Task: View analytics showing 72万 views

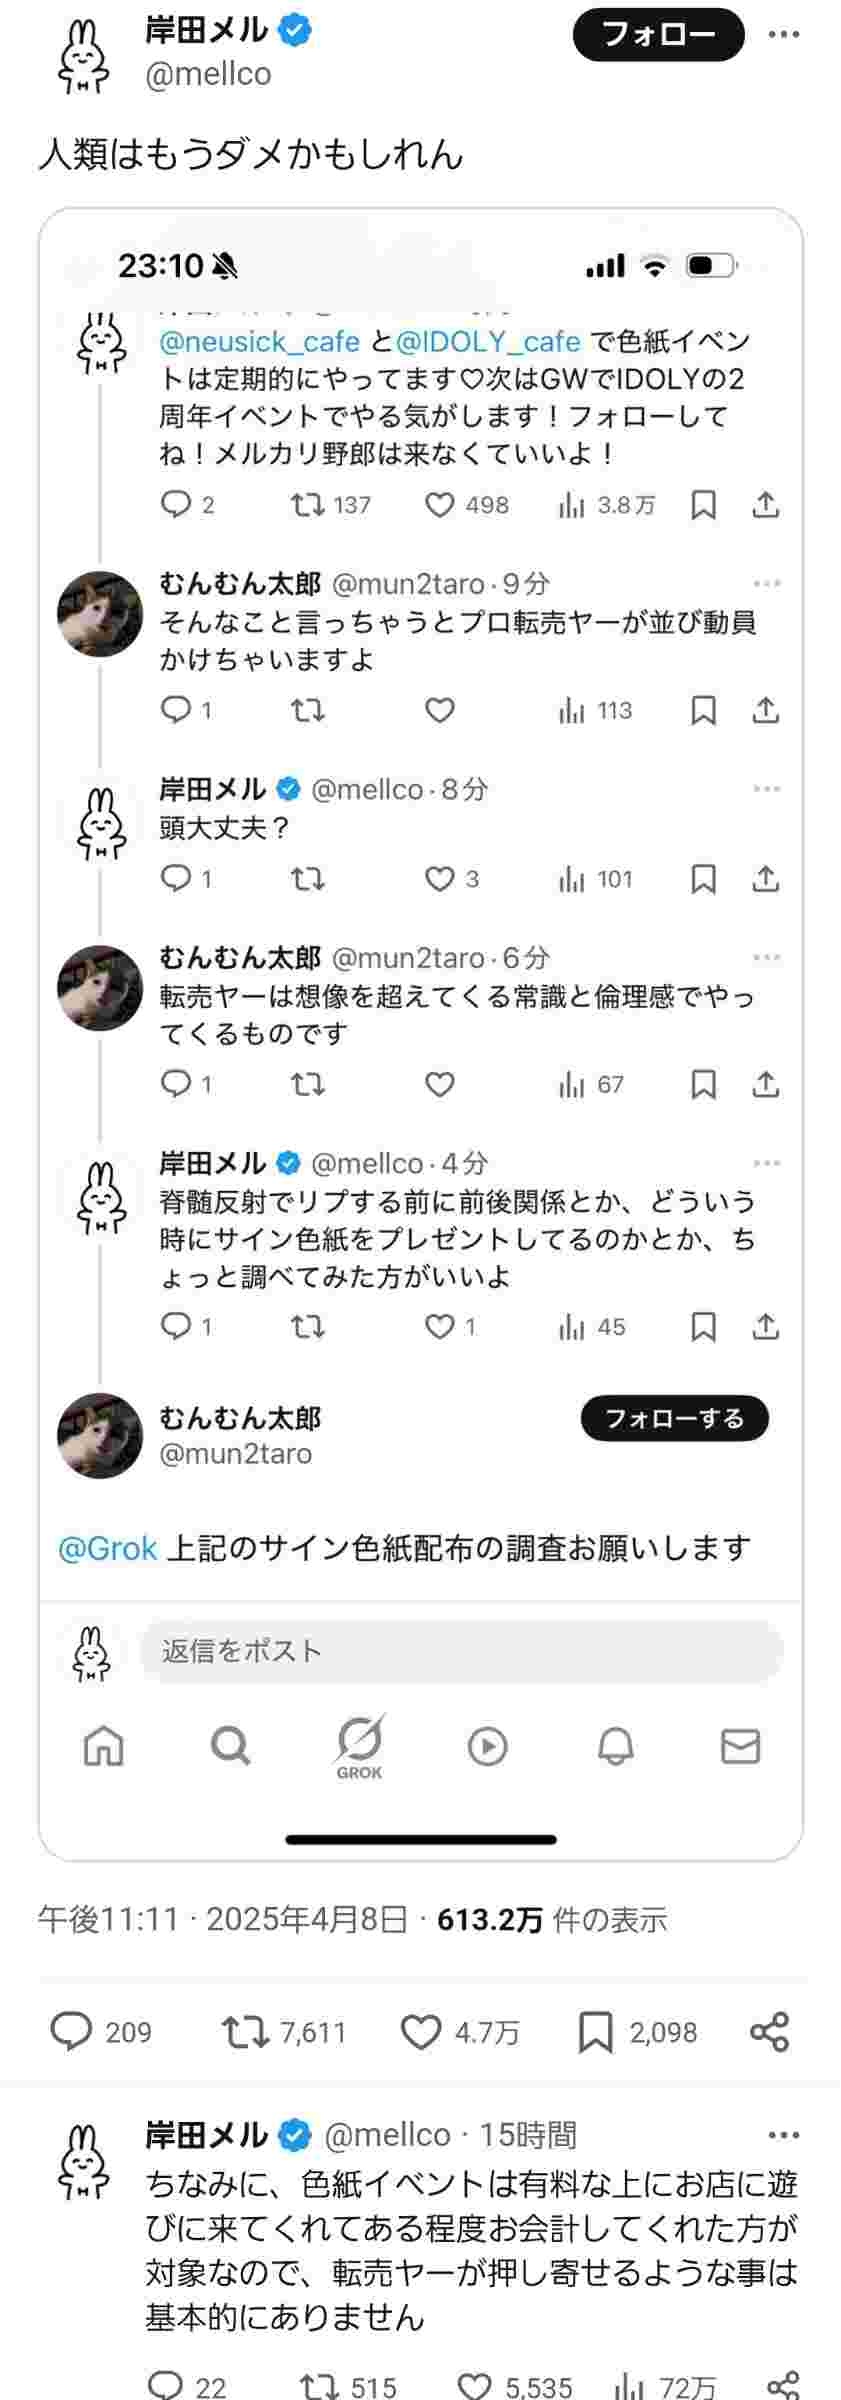Action: [630, 2386]
